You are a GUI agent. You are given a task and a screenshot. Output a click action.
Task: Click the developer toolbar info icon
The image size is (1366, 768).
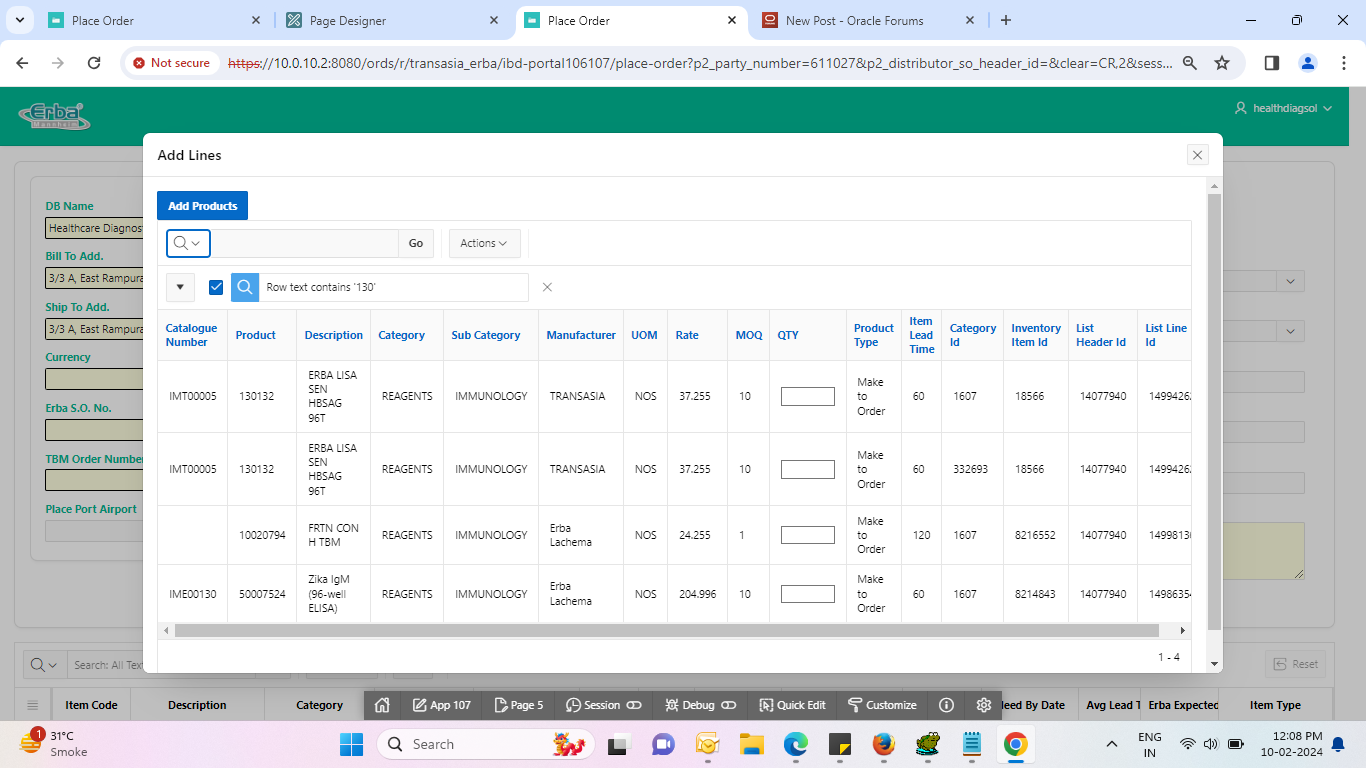click(946, 705)
